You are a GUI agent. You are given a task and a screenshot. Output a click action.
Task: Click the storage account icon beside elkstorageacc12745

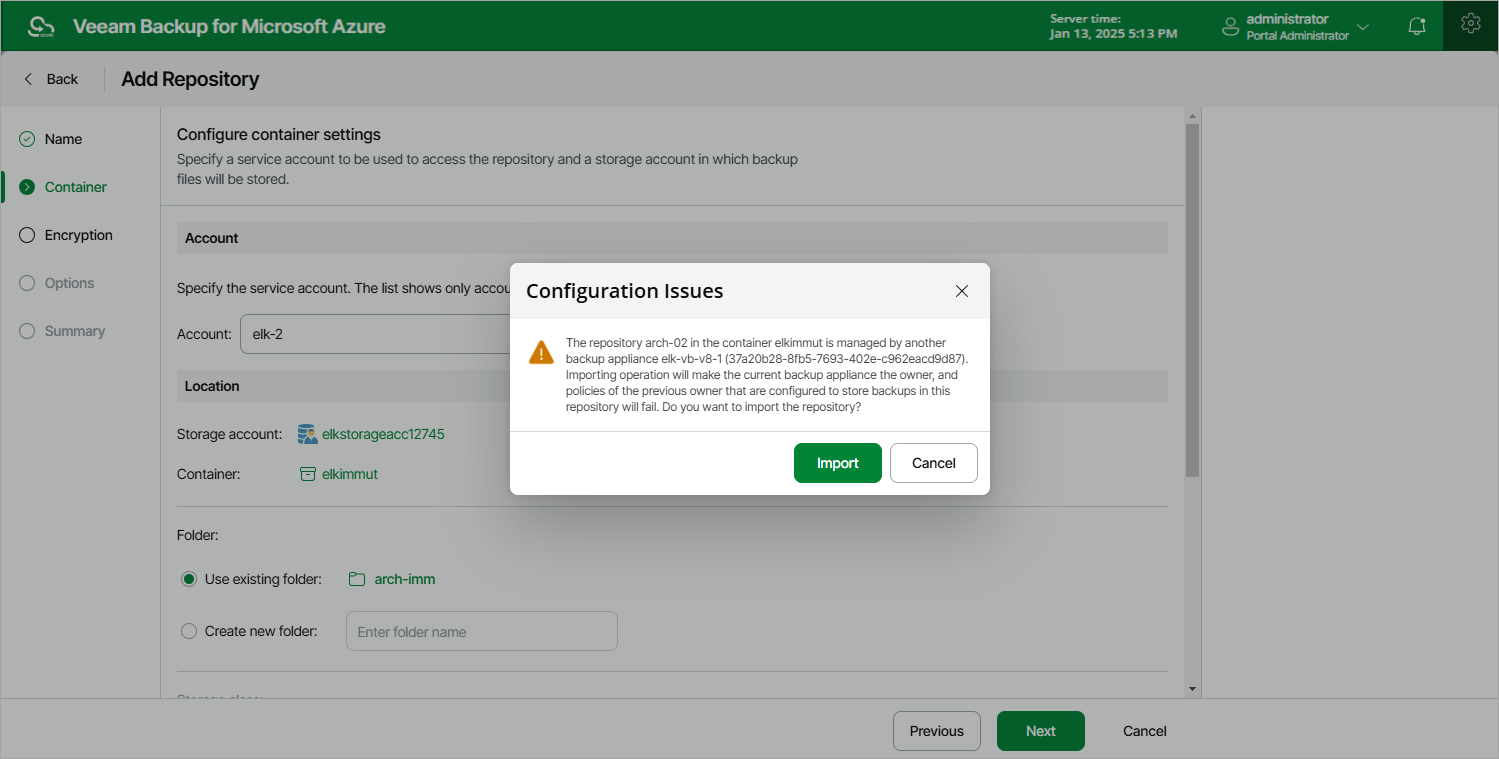click(x=306, y=434)
